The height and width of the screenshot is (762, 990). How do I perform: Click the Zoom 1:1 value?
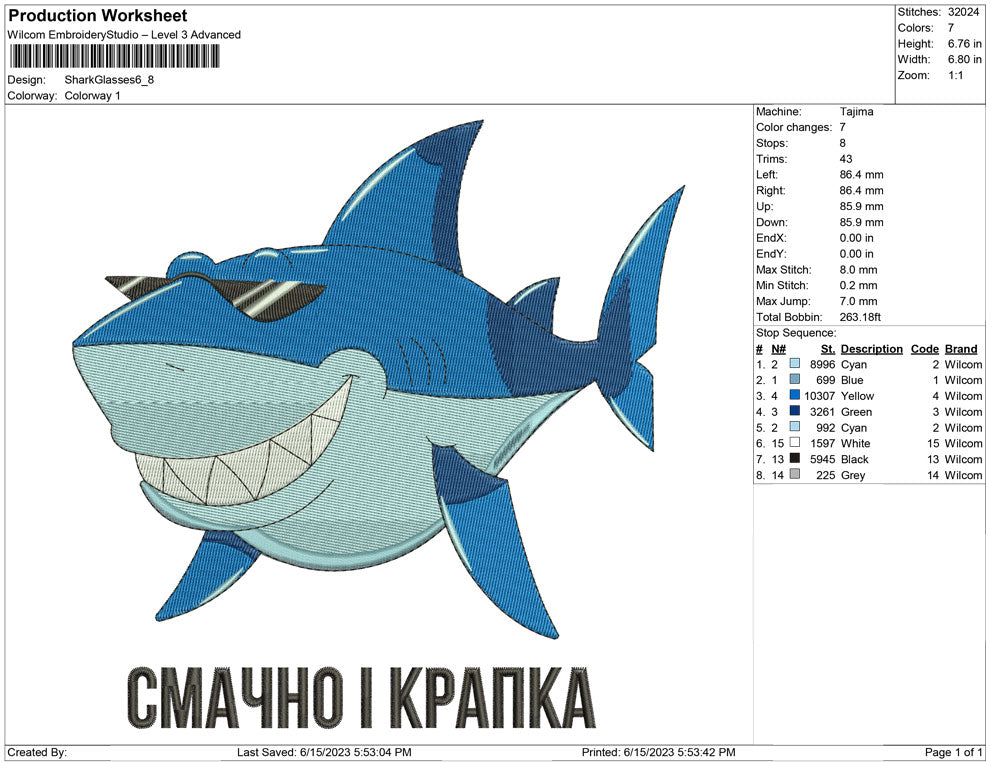click(x=955, y=76)
